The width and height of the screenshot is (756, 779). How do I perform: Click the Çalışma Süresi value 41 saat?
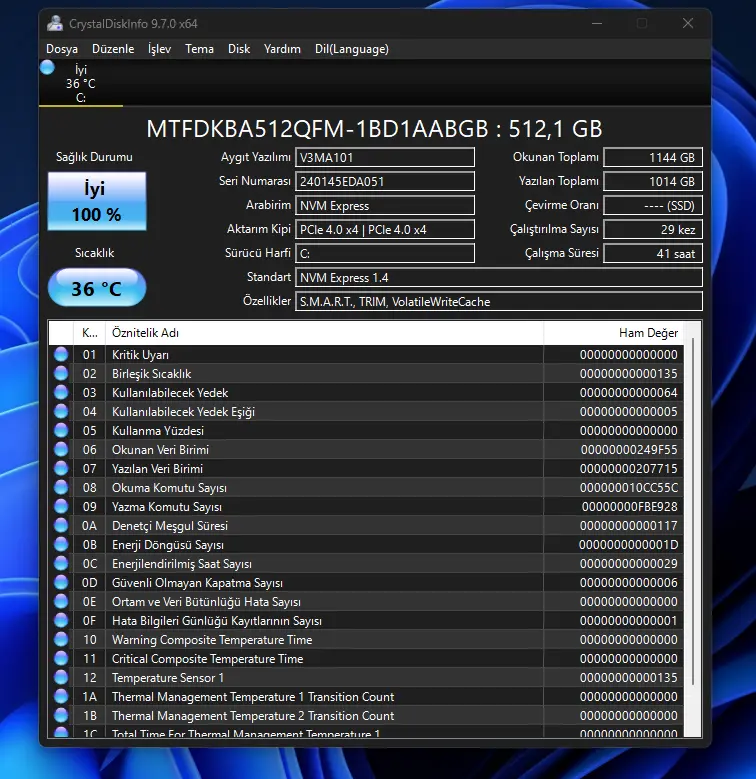click(653, 253)
